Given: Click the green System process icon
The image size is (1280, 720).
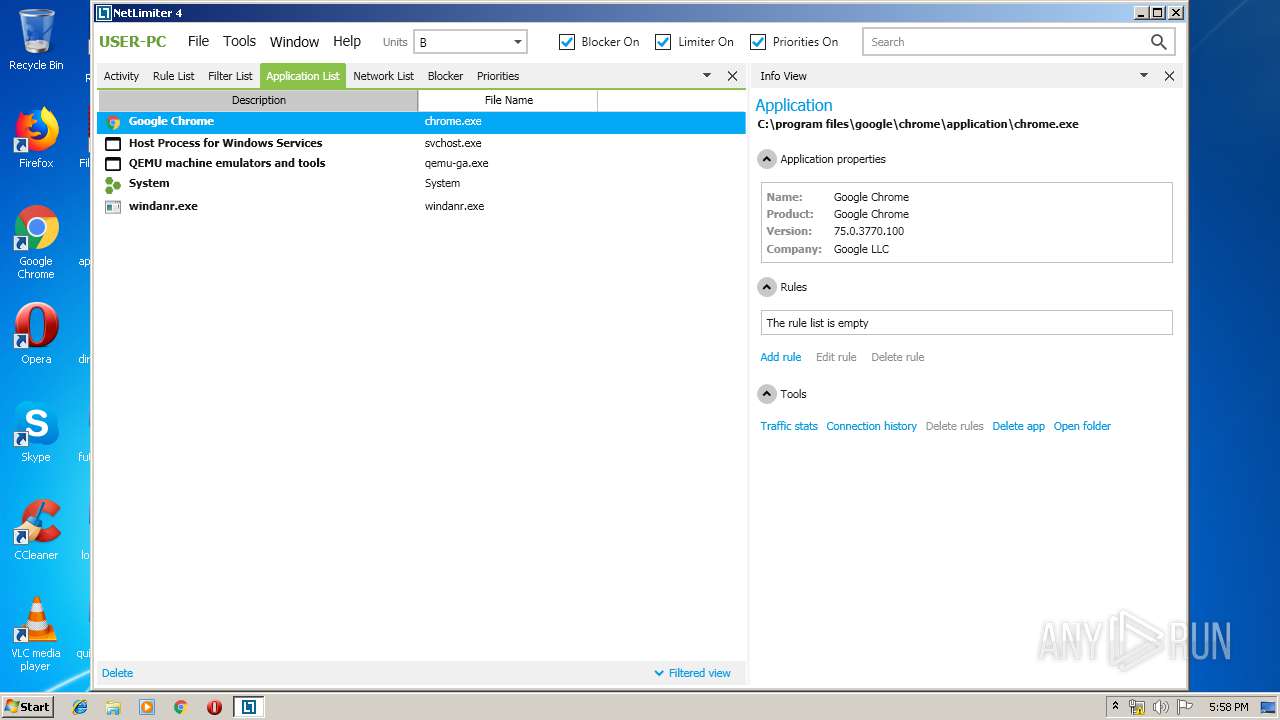Looking at the screenshot, I should tap(113, 185).
